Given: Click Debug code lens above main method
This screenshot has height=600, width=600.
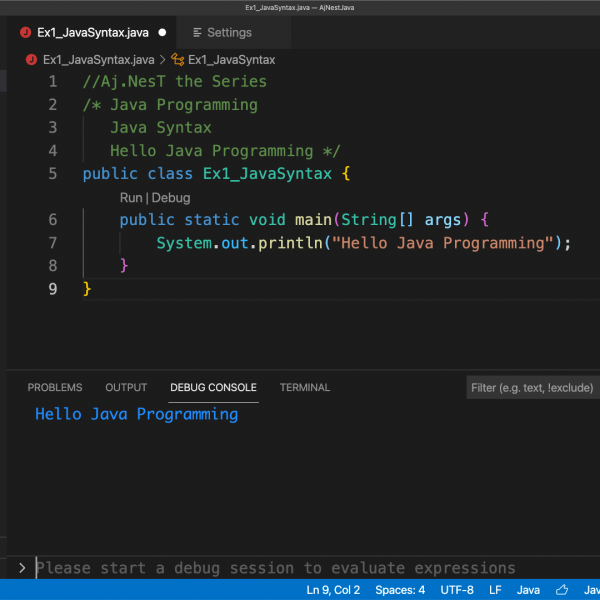Looking at the screenshot, I should pyautogui.click(x=171, y=198).
